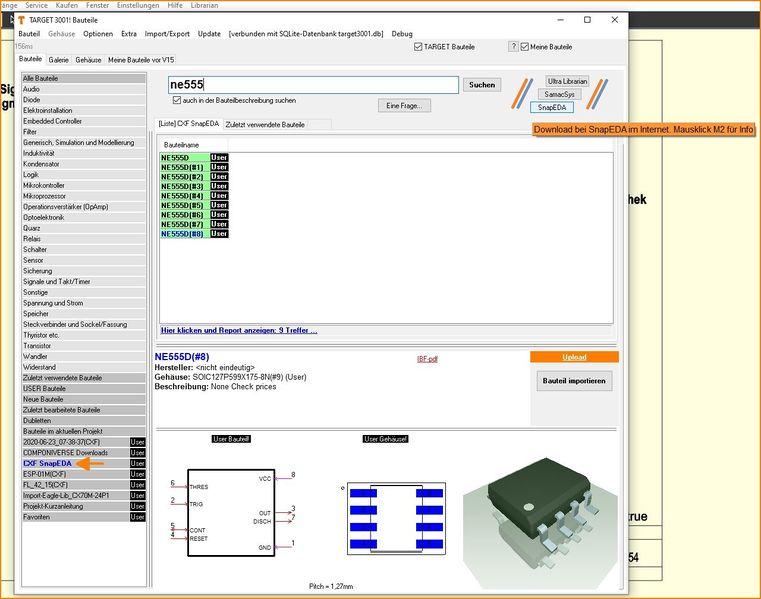This screenshot has width=761, height=599.
Task: Toggle the TARGET Bauteile checkbox
Action: (419, 47)
